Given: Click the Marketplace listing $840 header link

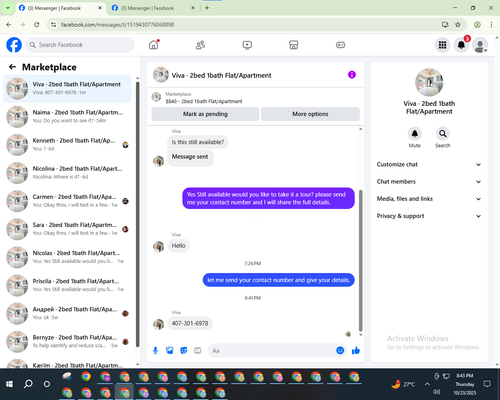Looking at the screenshot, I should [204, 101].
